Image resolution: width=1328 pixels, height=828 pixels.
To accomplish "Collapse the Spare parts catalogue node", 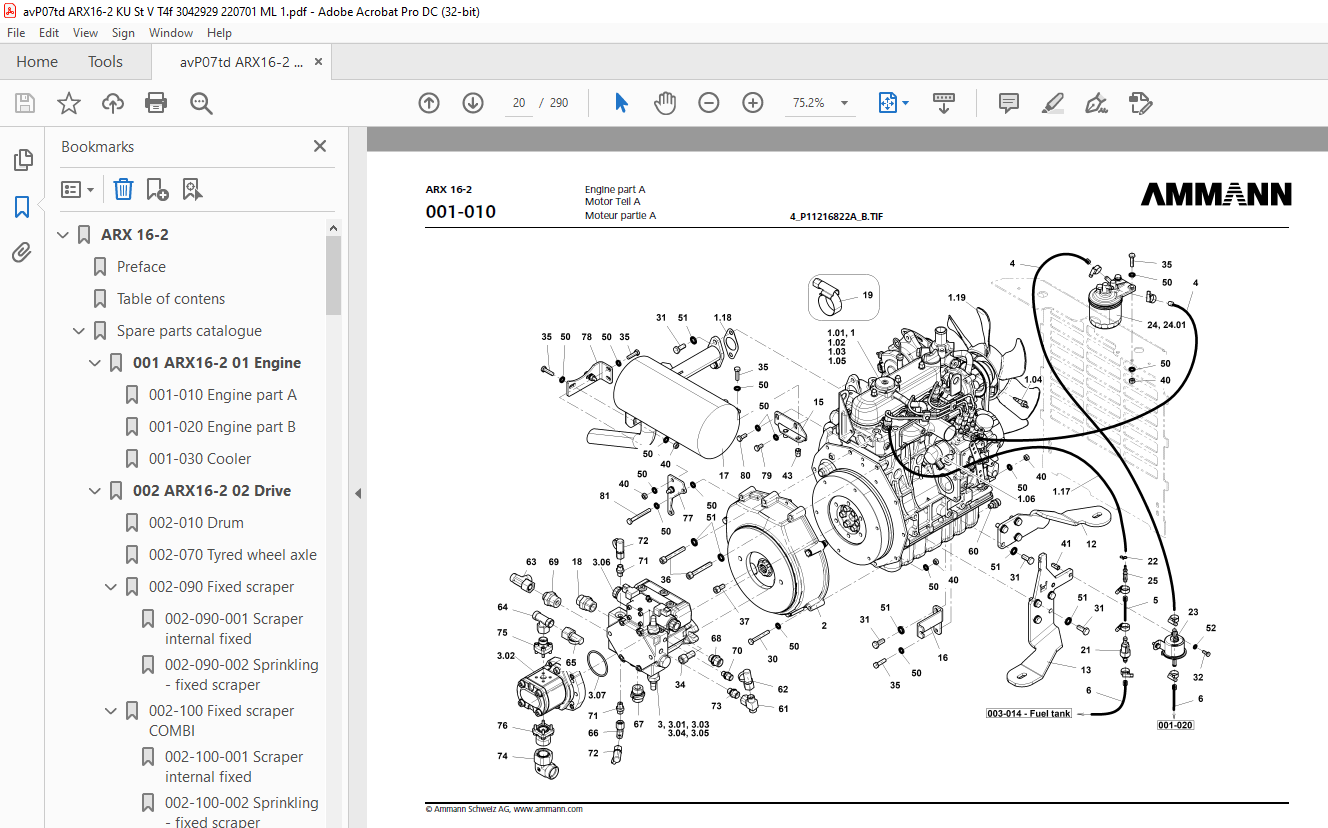I will [80, 331].
